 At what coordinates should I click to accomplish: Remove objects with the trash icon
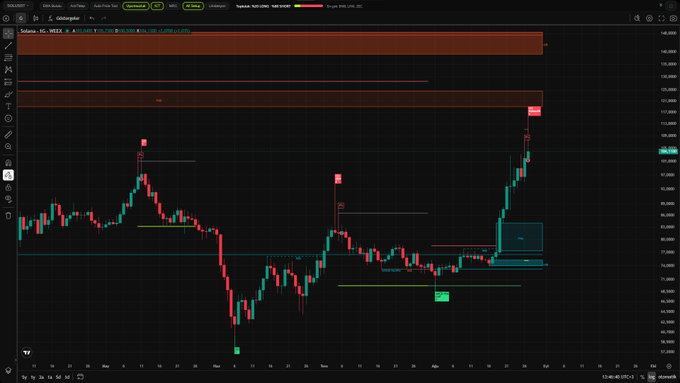click(x=8, y=216)
